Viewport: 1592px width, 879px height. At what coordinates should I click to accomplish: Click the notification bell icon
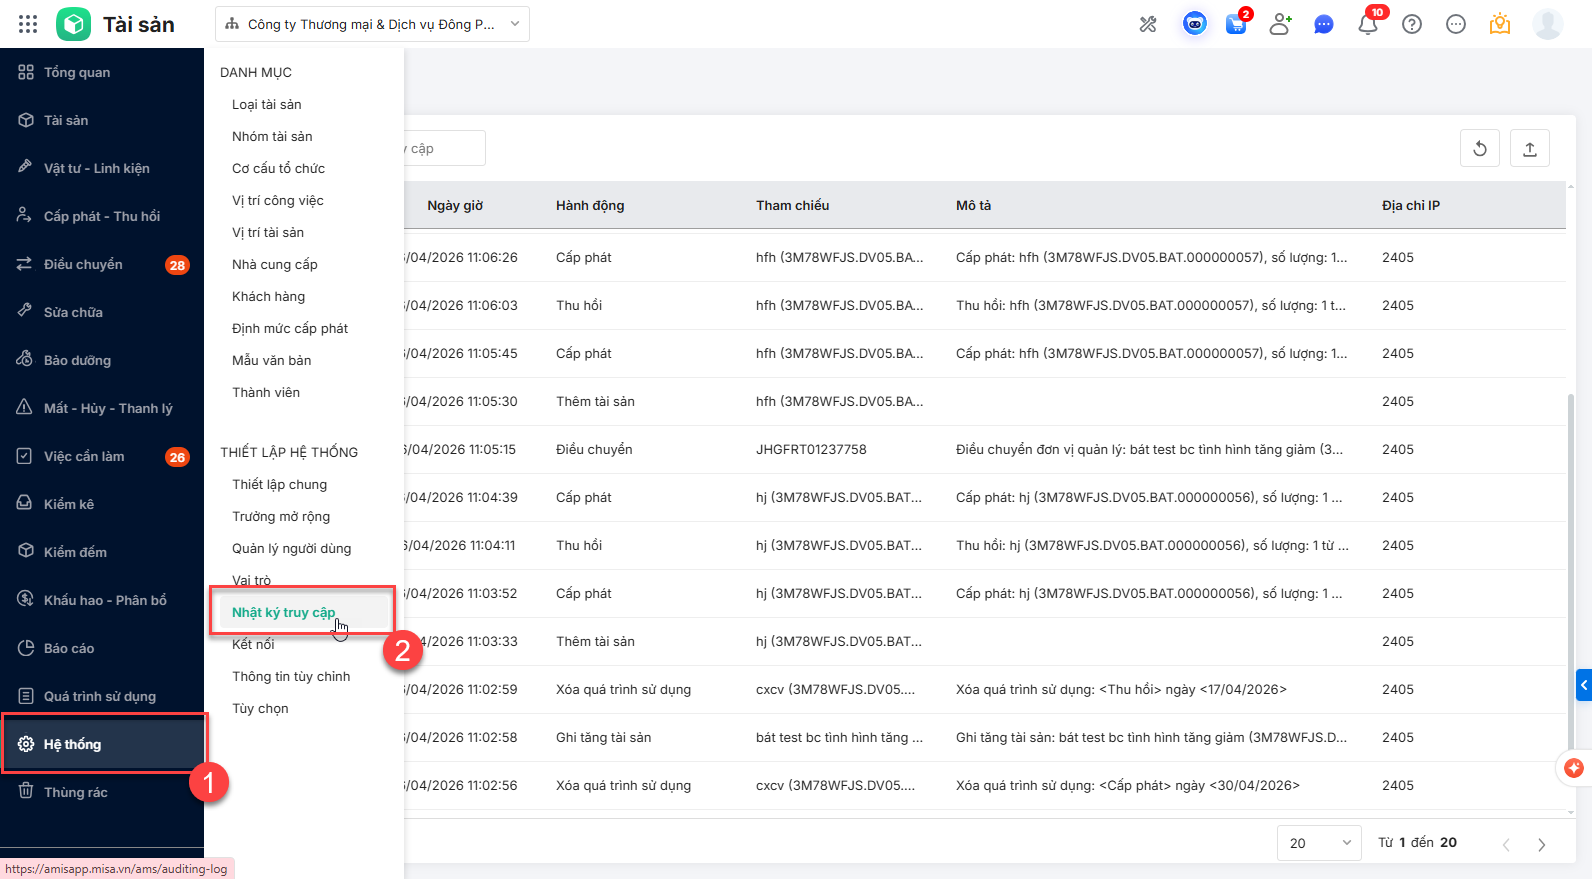tap(1367, 24)
